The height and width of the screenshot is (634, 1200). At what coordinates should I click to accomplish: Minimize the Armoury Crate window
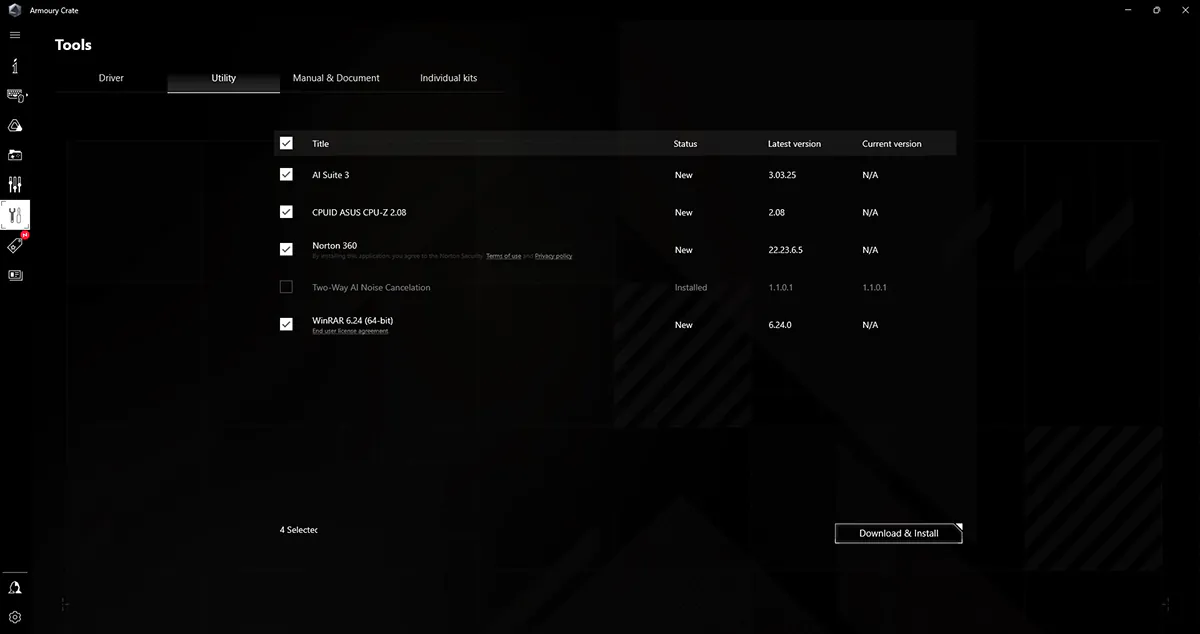point(1127,10)
